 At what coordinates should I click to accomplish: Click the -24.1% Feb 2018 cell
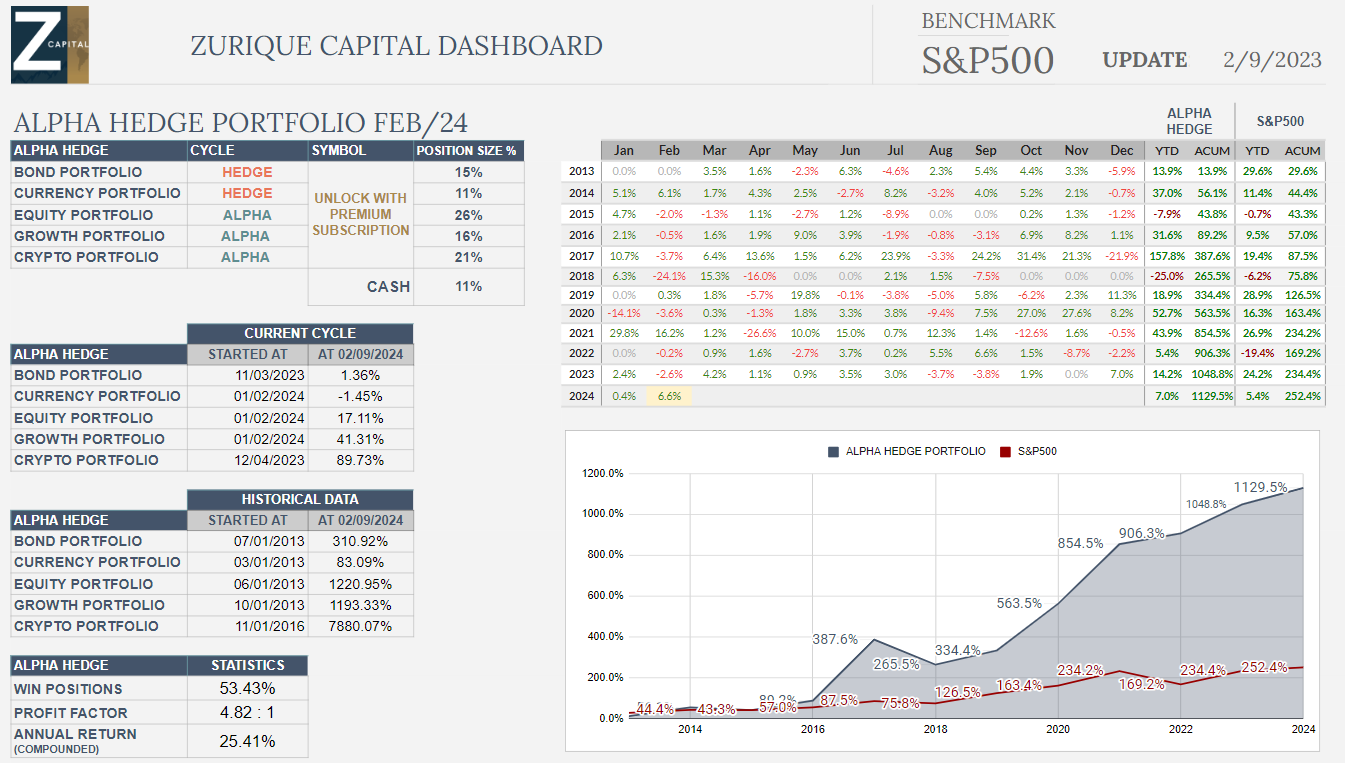pos(669,276)
